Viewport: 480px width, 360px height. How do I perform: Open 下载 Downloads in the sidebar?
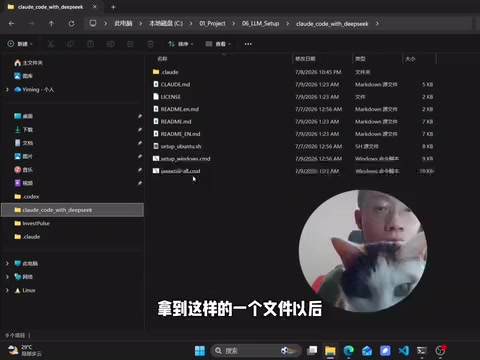(23, 129)
